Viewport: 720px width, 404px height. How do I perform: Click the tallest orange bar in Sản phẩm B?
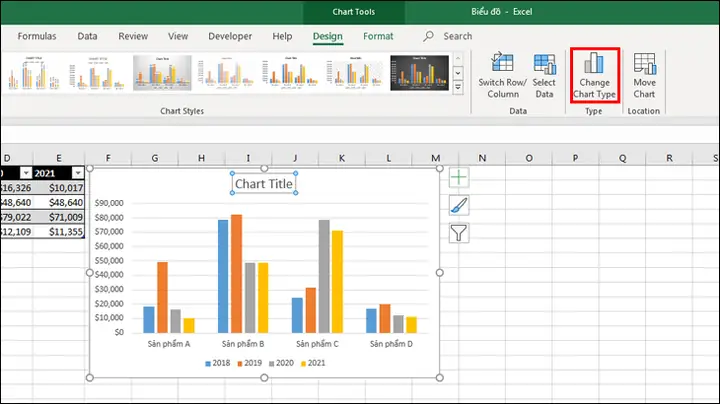pos(236,274)
